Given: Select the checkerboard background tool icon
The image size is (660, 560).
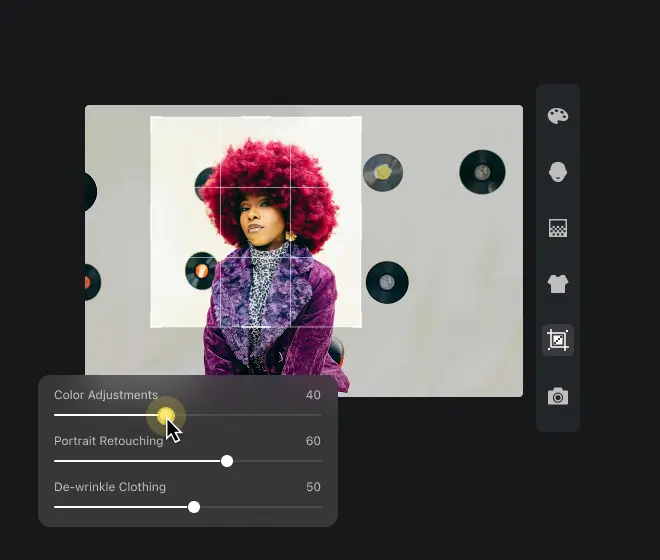Looking at the screenshot, I should pos(558,229).
